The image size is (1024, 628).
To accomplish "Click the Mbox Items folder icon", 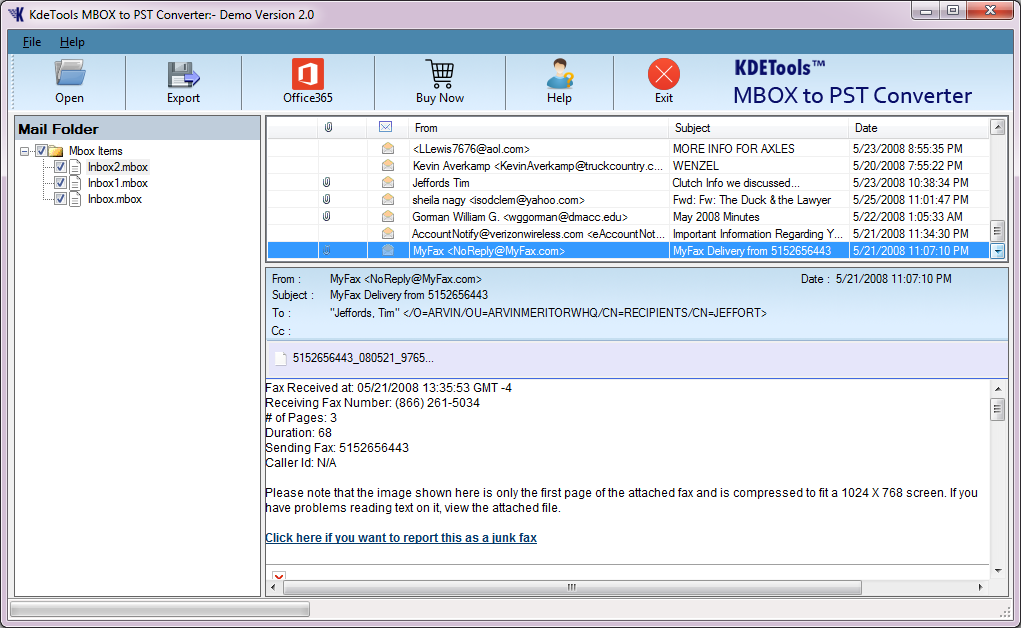I will point(56,151).
